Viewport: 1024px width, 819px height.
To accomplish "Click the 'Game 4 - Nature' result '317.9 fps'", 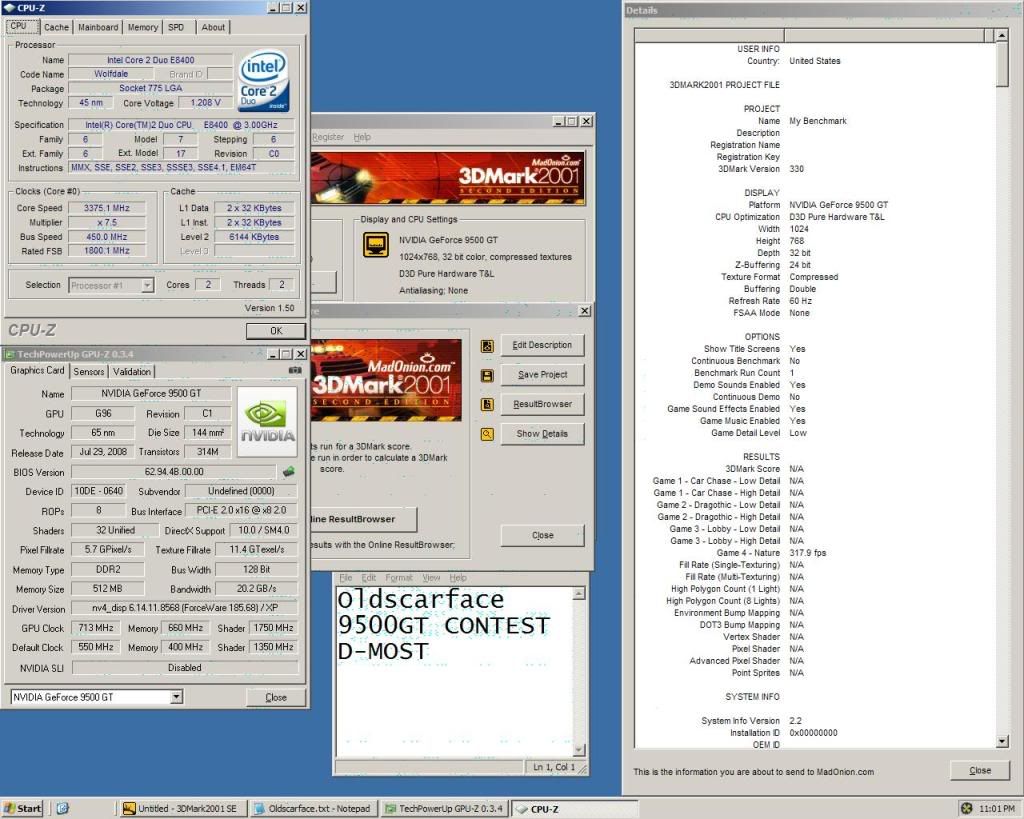I will (807, 553).
